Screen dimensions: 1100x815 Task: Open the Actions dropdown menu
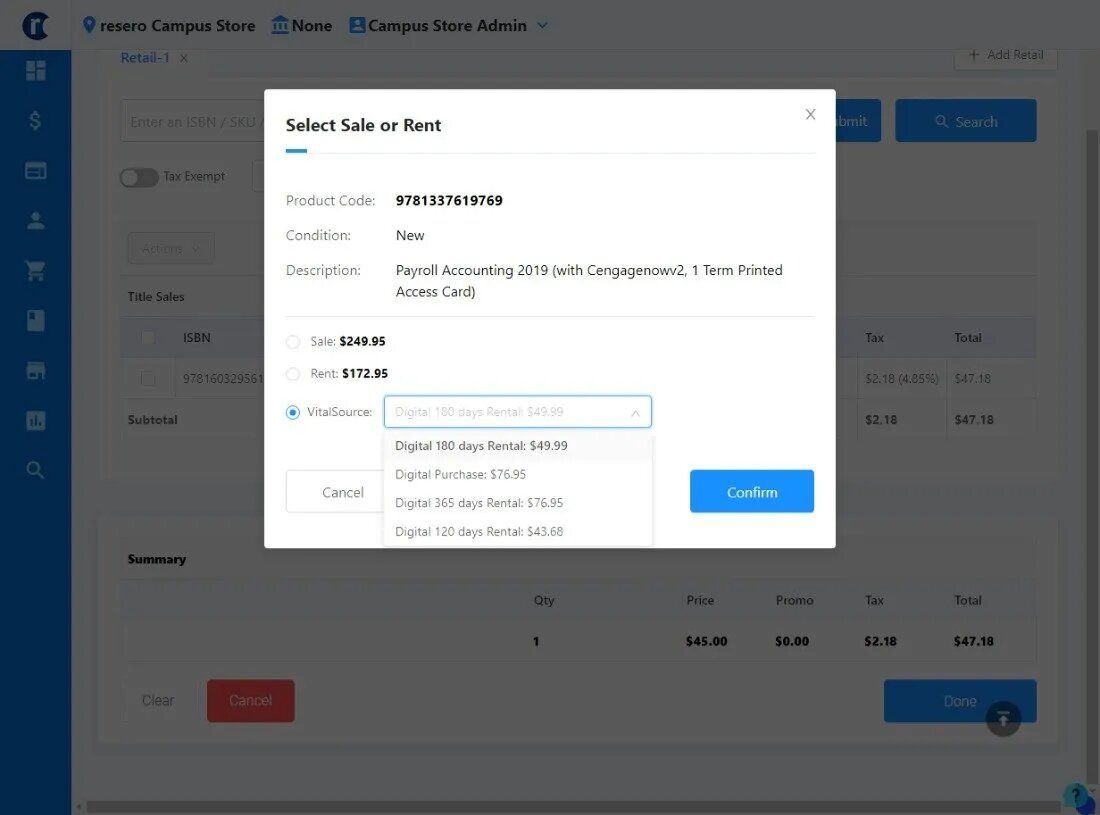[x=170, y=247]
